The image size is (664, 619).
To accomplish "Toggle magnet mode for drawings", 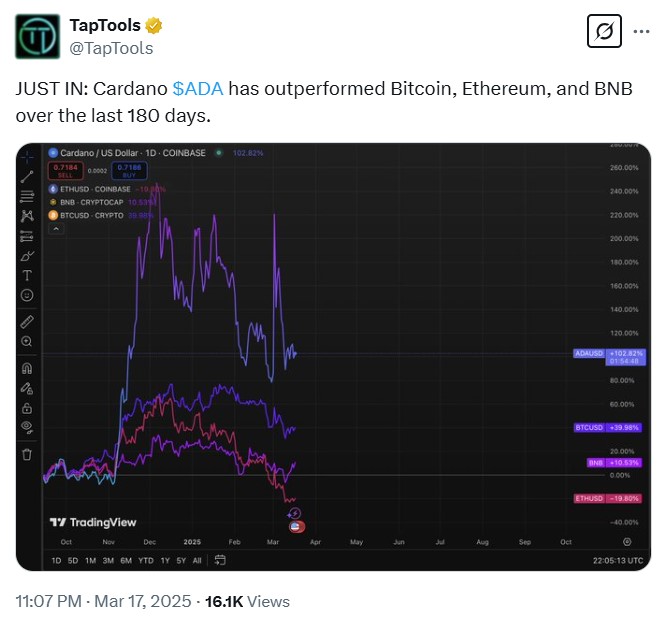I will 27,367.
